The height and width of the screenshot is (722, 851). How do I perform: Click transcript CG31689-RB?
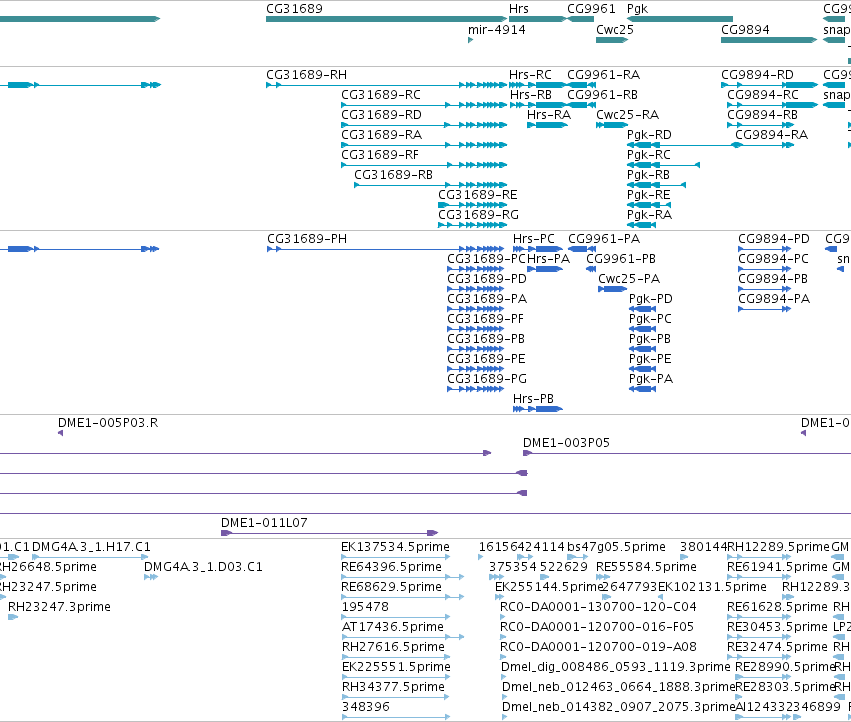[x=393, y=175]
